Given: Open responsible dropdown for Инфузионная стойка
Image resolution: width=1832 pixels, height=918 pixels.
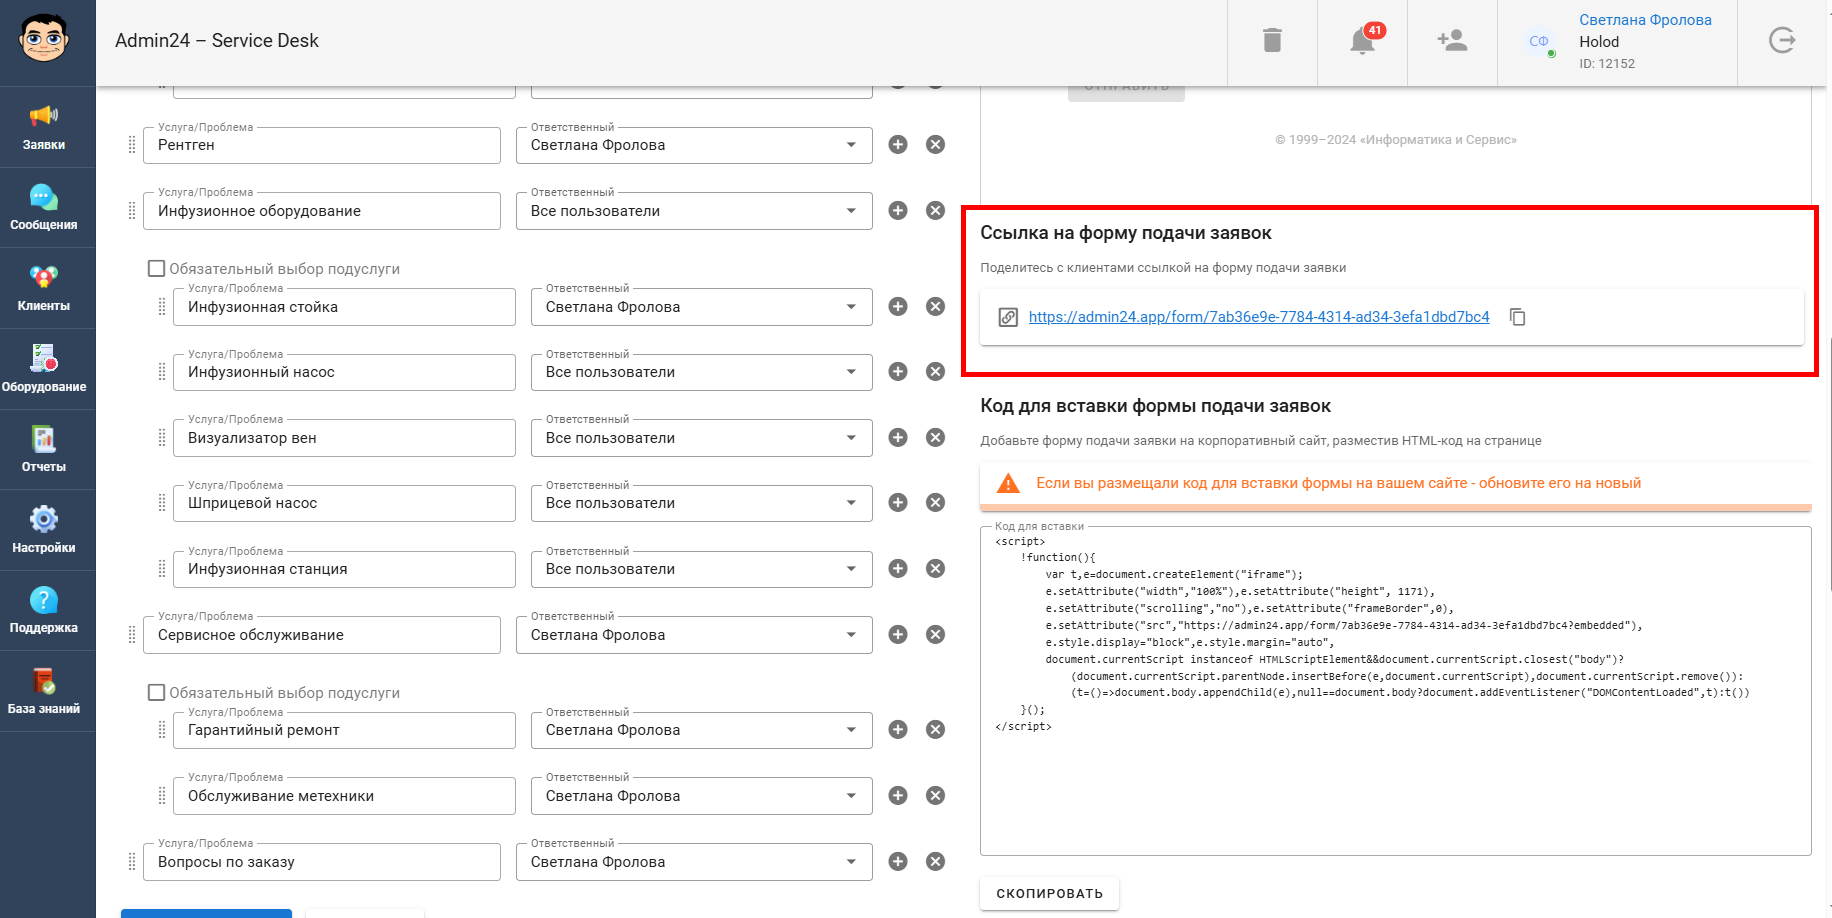Looking at the screenshot, I should click(702, 307).
